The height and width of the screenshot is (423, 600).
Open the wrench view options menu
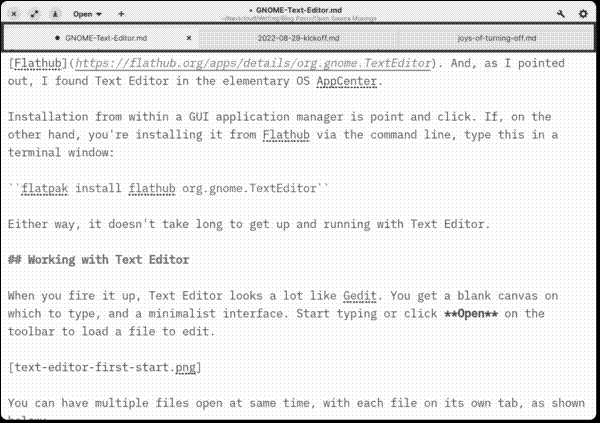pos(561,14)
